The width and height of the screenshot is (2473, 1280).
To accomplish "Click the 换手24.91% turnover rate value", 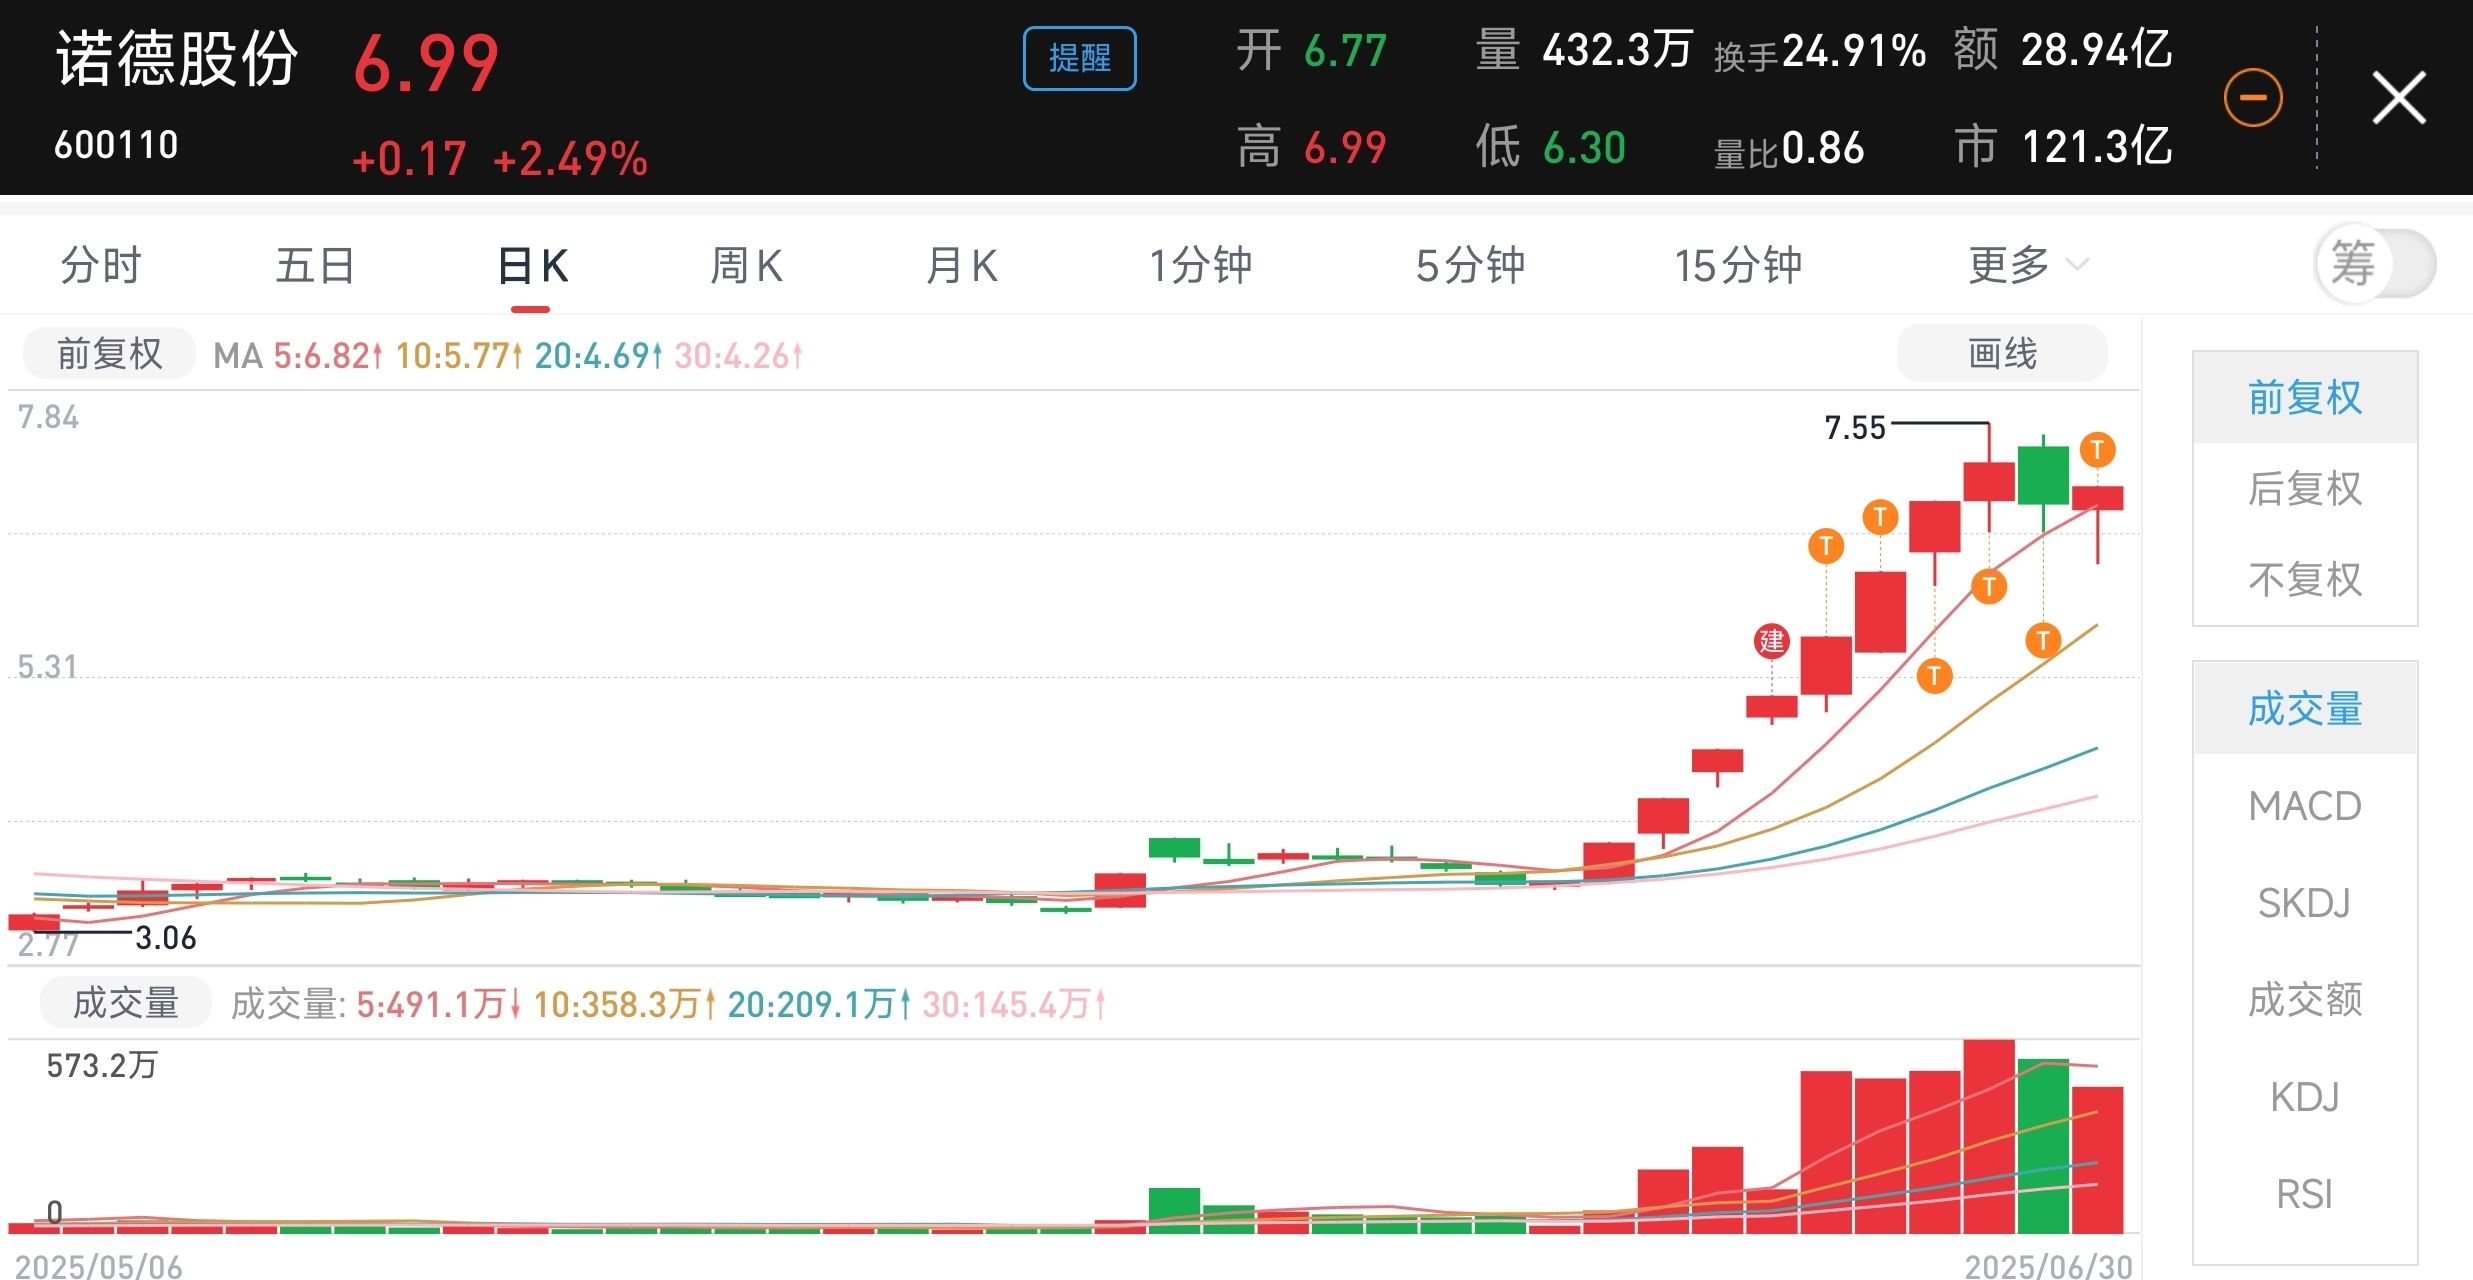I will pos(1820,52).
